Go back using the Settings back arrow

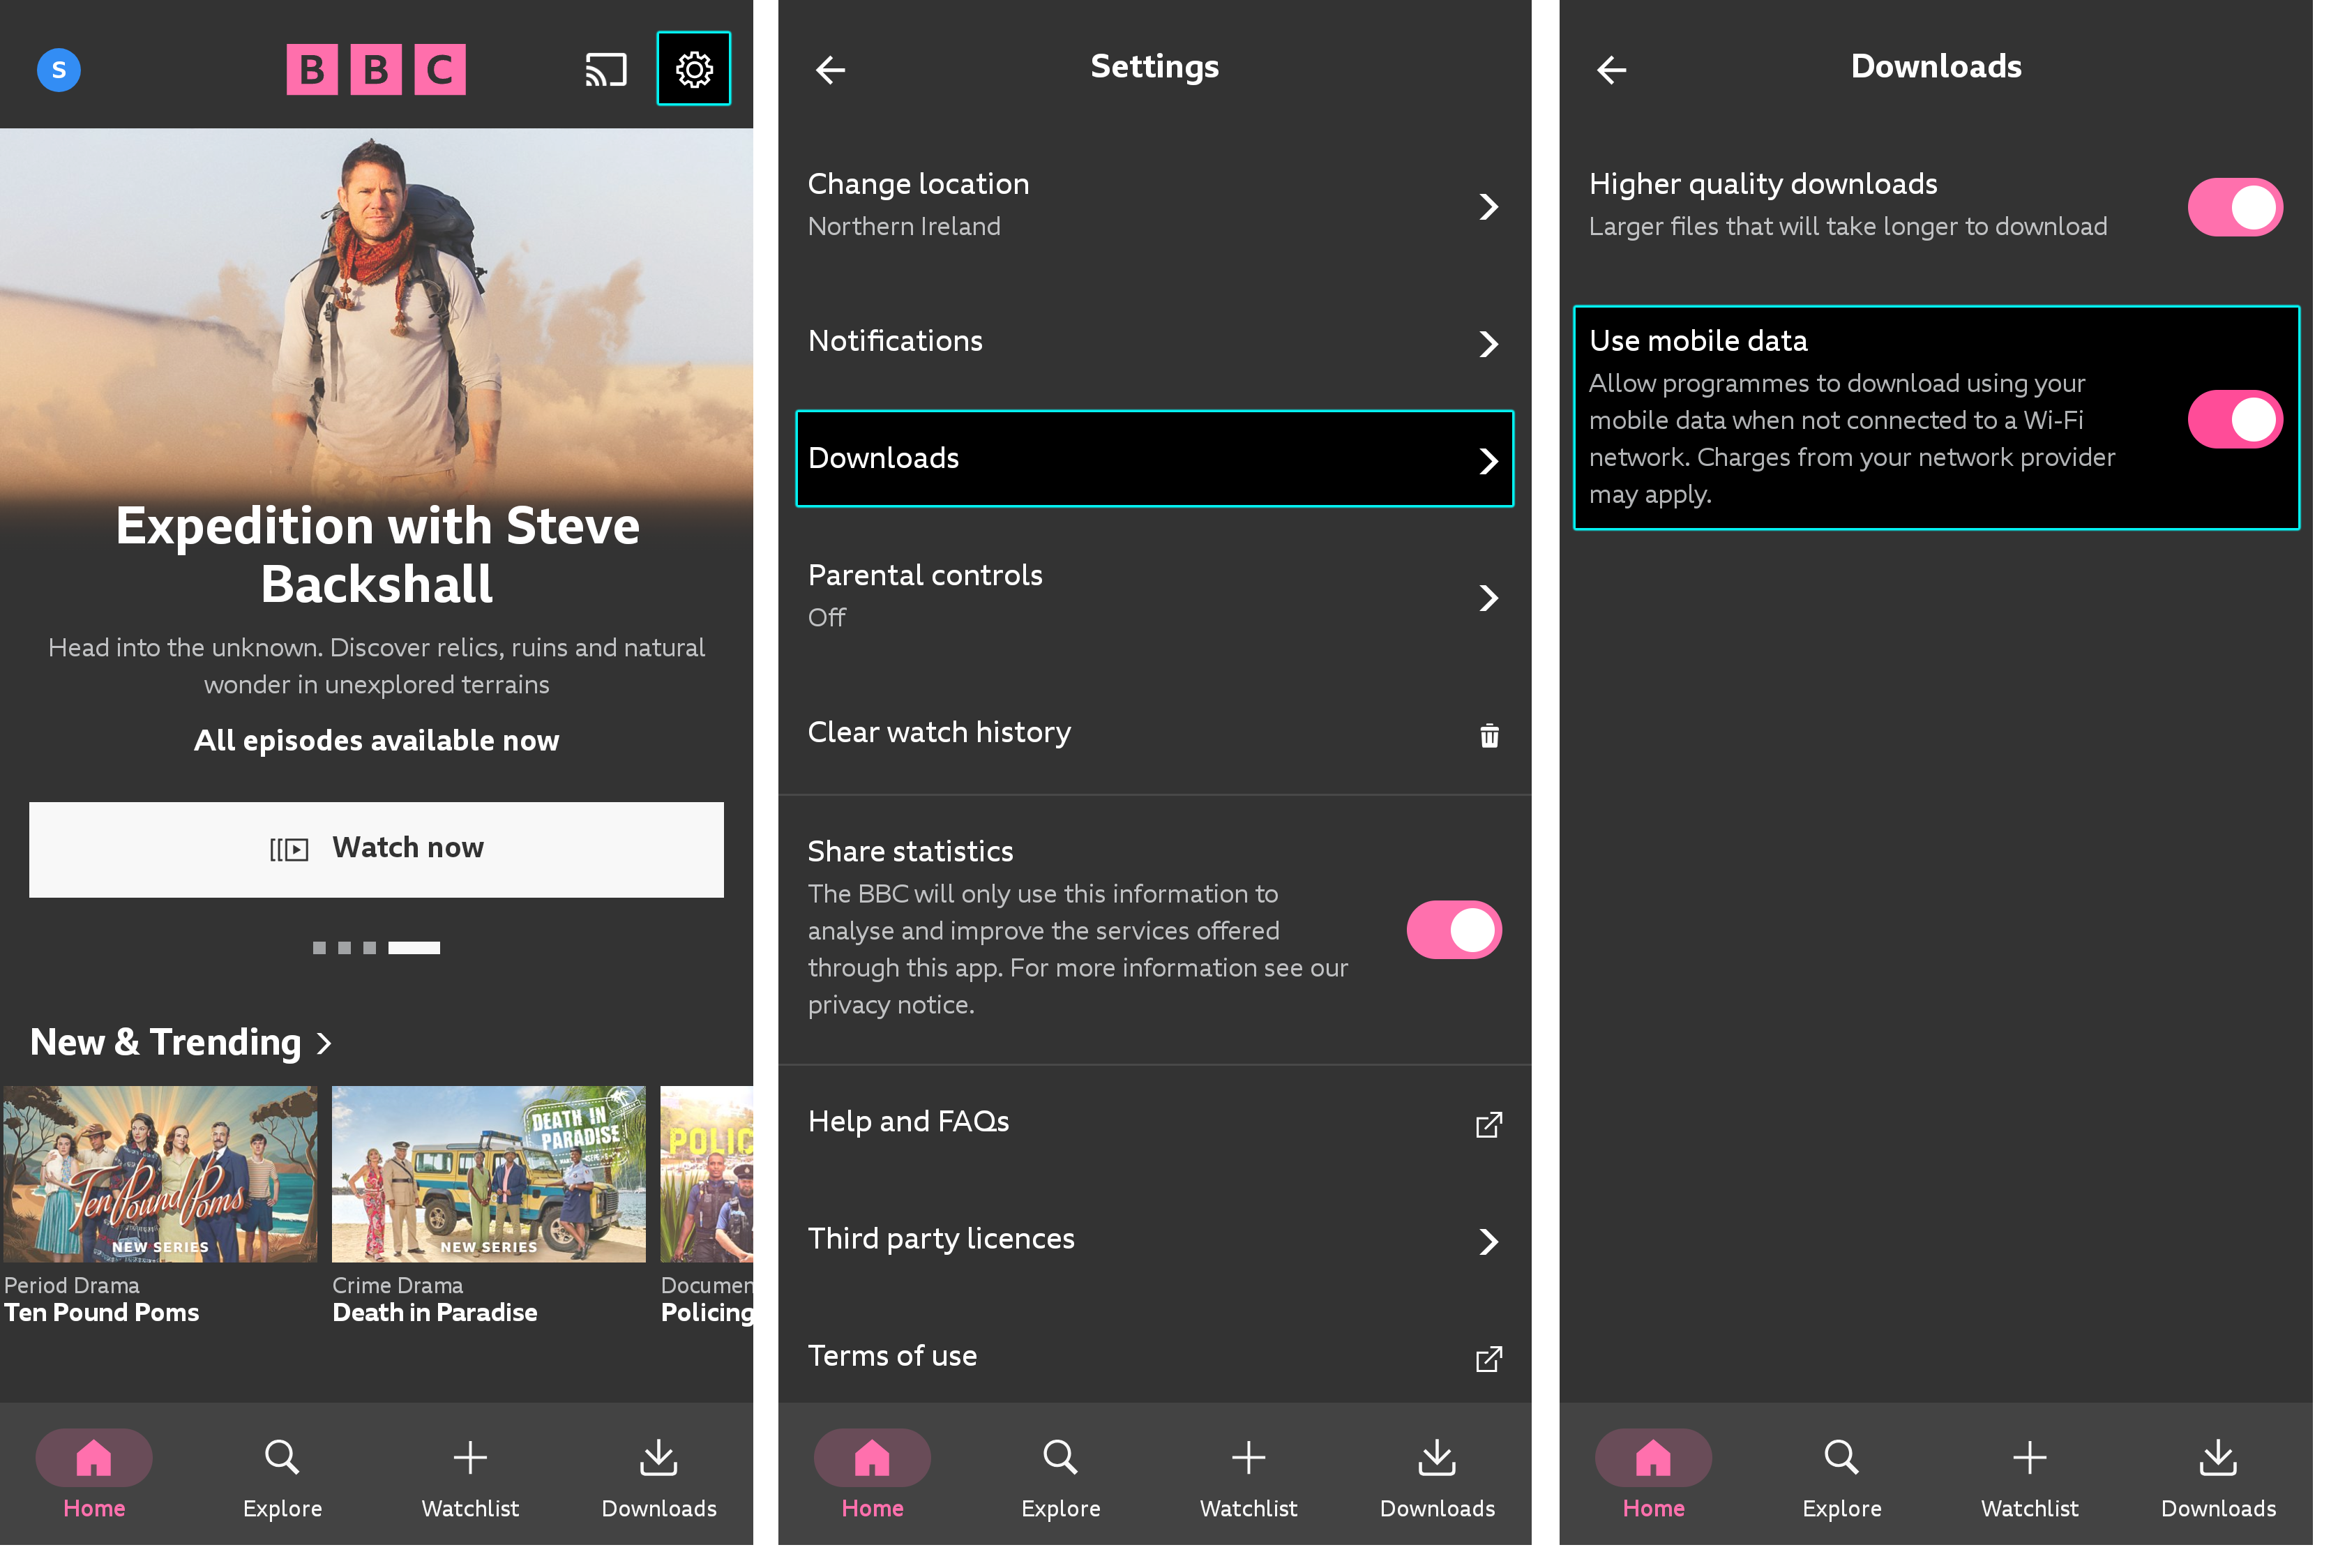[x=830, y=69]
